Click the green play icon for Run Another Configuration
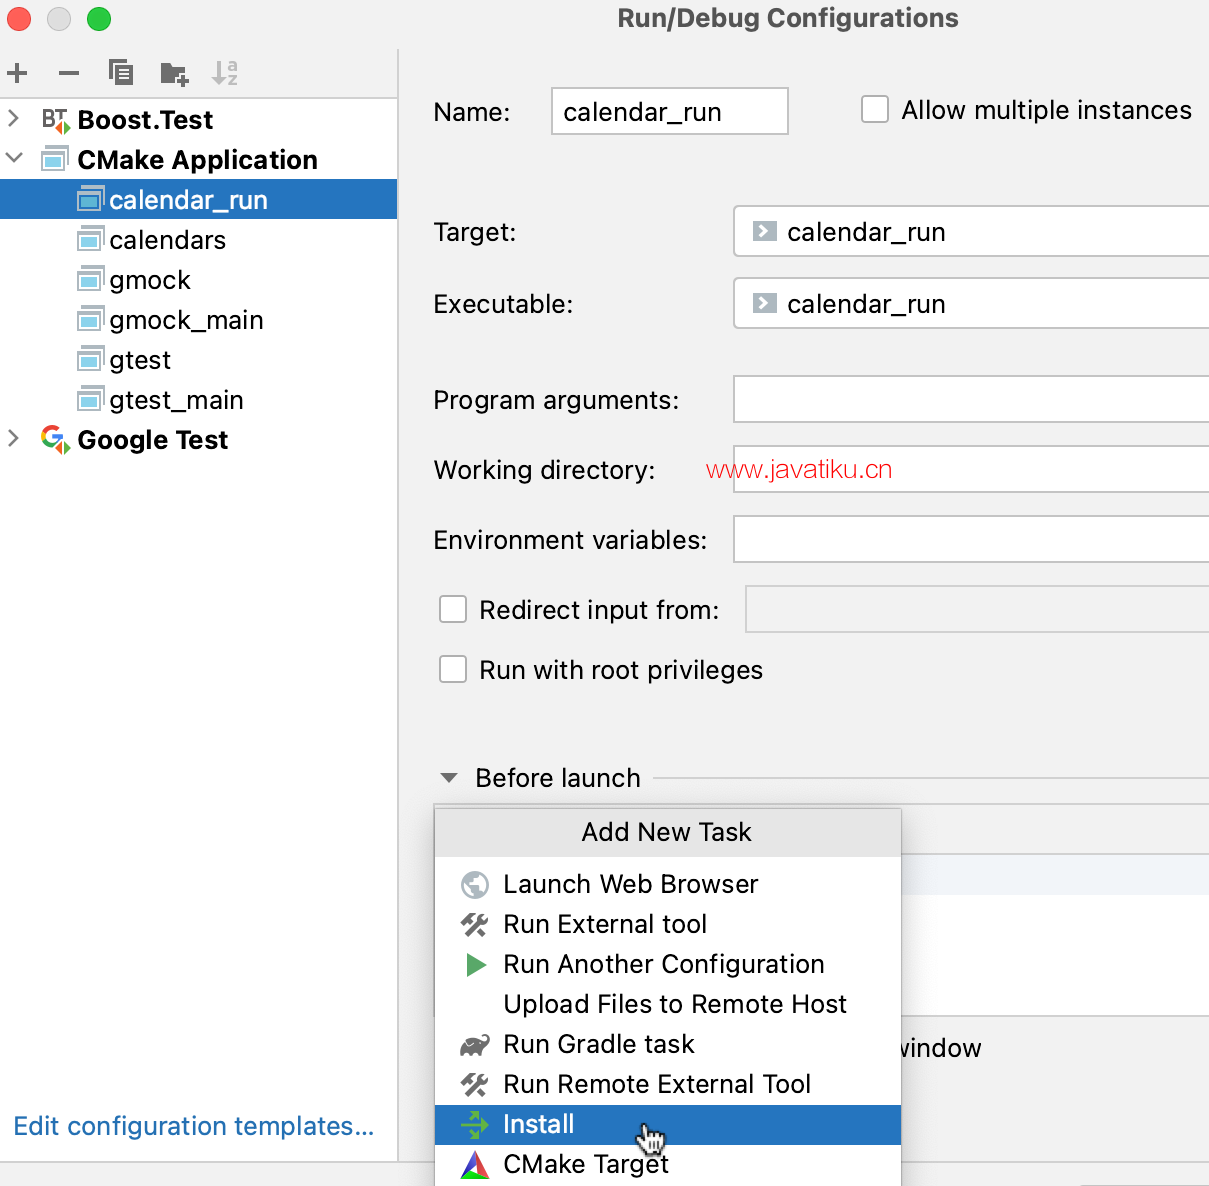 pos(476,965)
